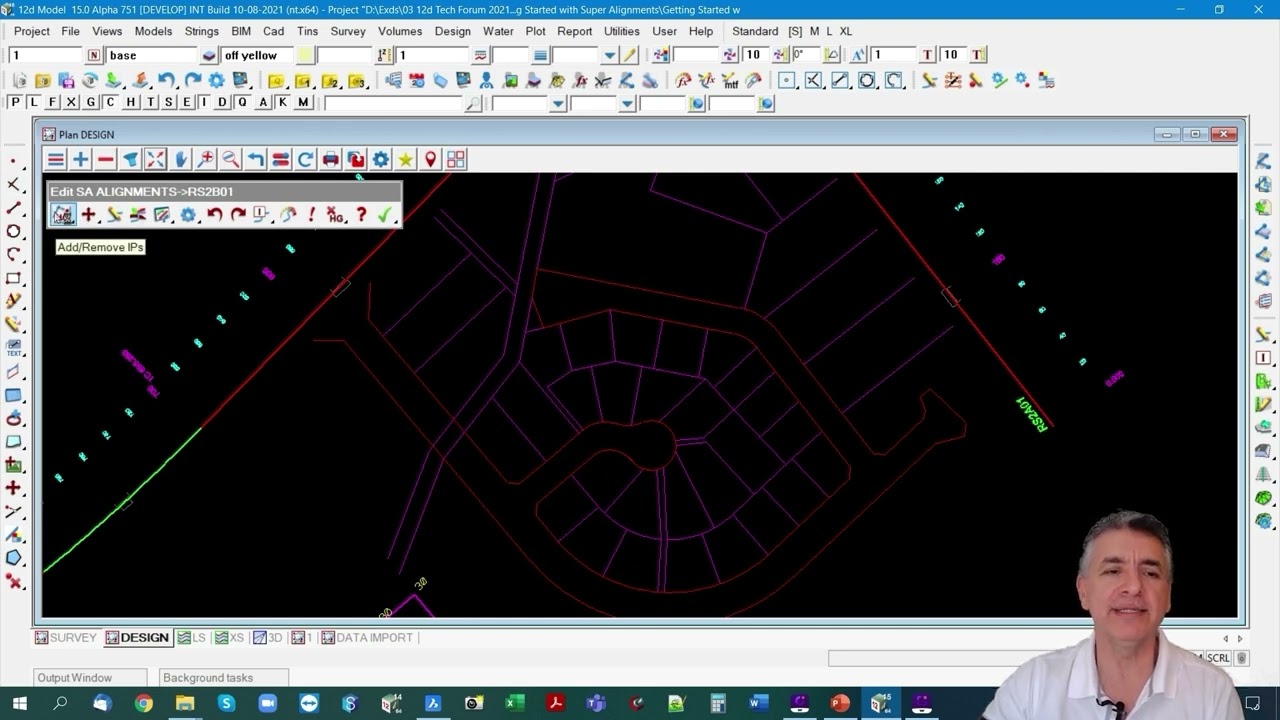Click the four-squares grid icon in Plan view
1280x720 pixels.
click(456, 160)
